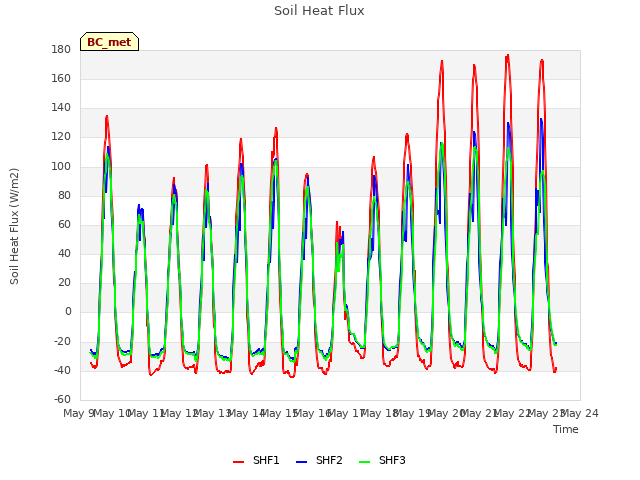Click the 80 y-axis tick label
This screenshot has width=640, height=480.
point(64,196)
